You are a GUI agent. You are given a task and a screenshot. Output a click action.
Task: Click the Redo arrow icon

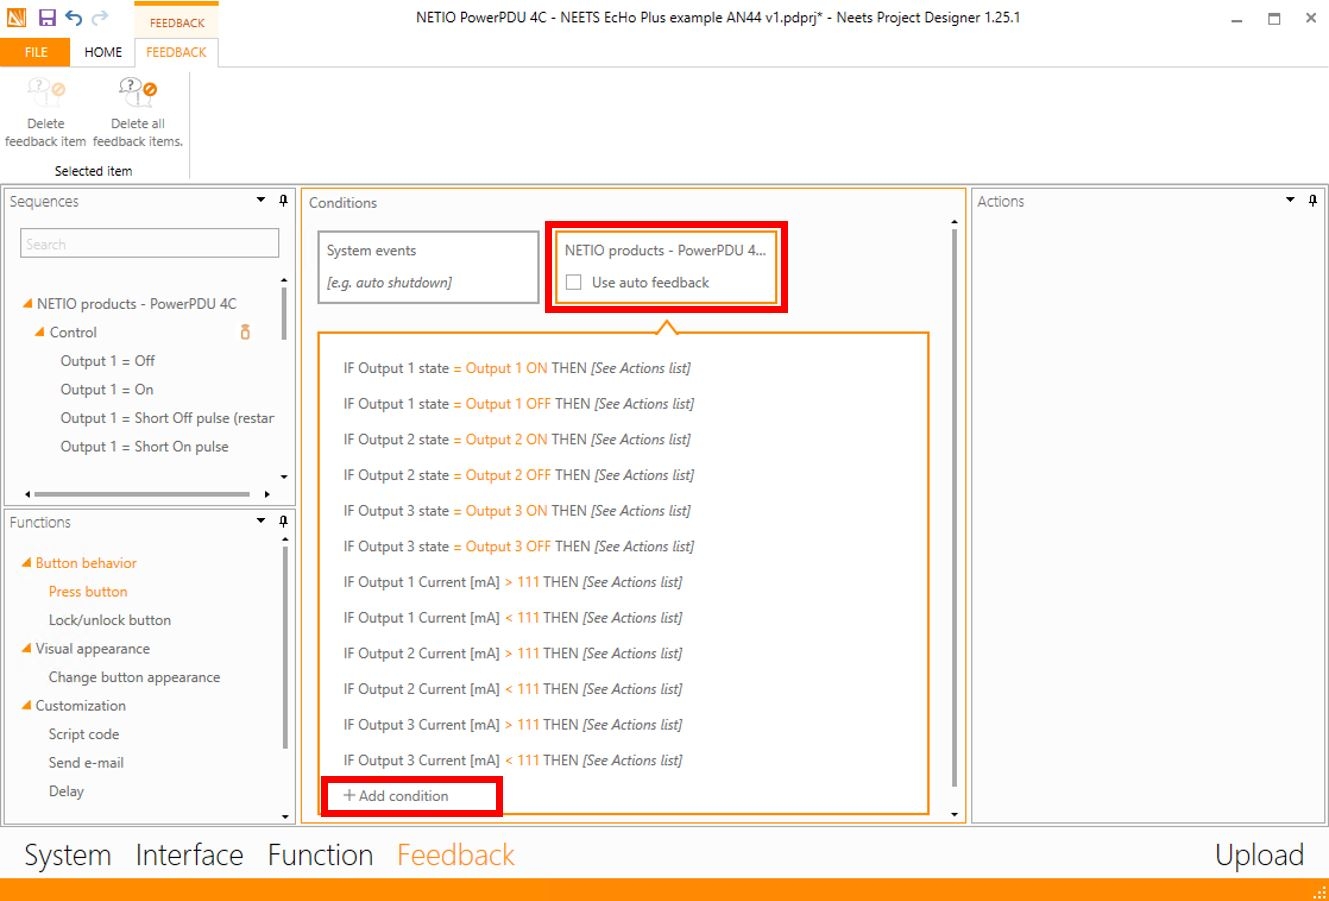(x=100, y=18)
